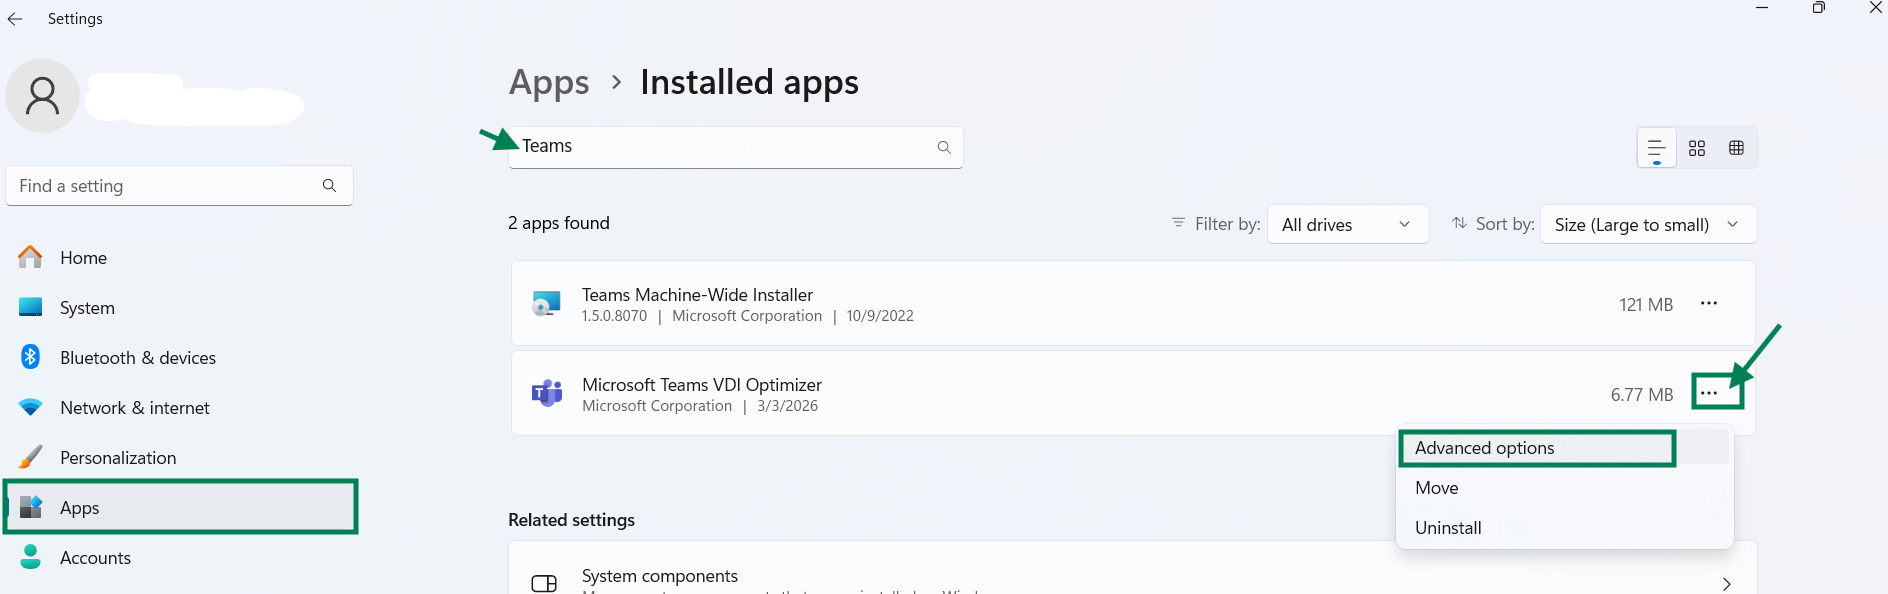Open Bluetooth & devices settings

click(180, 358)
